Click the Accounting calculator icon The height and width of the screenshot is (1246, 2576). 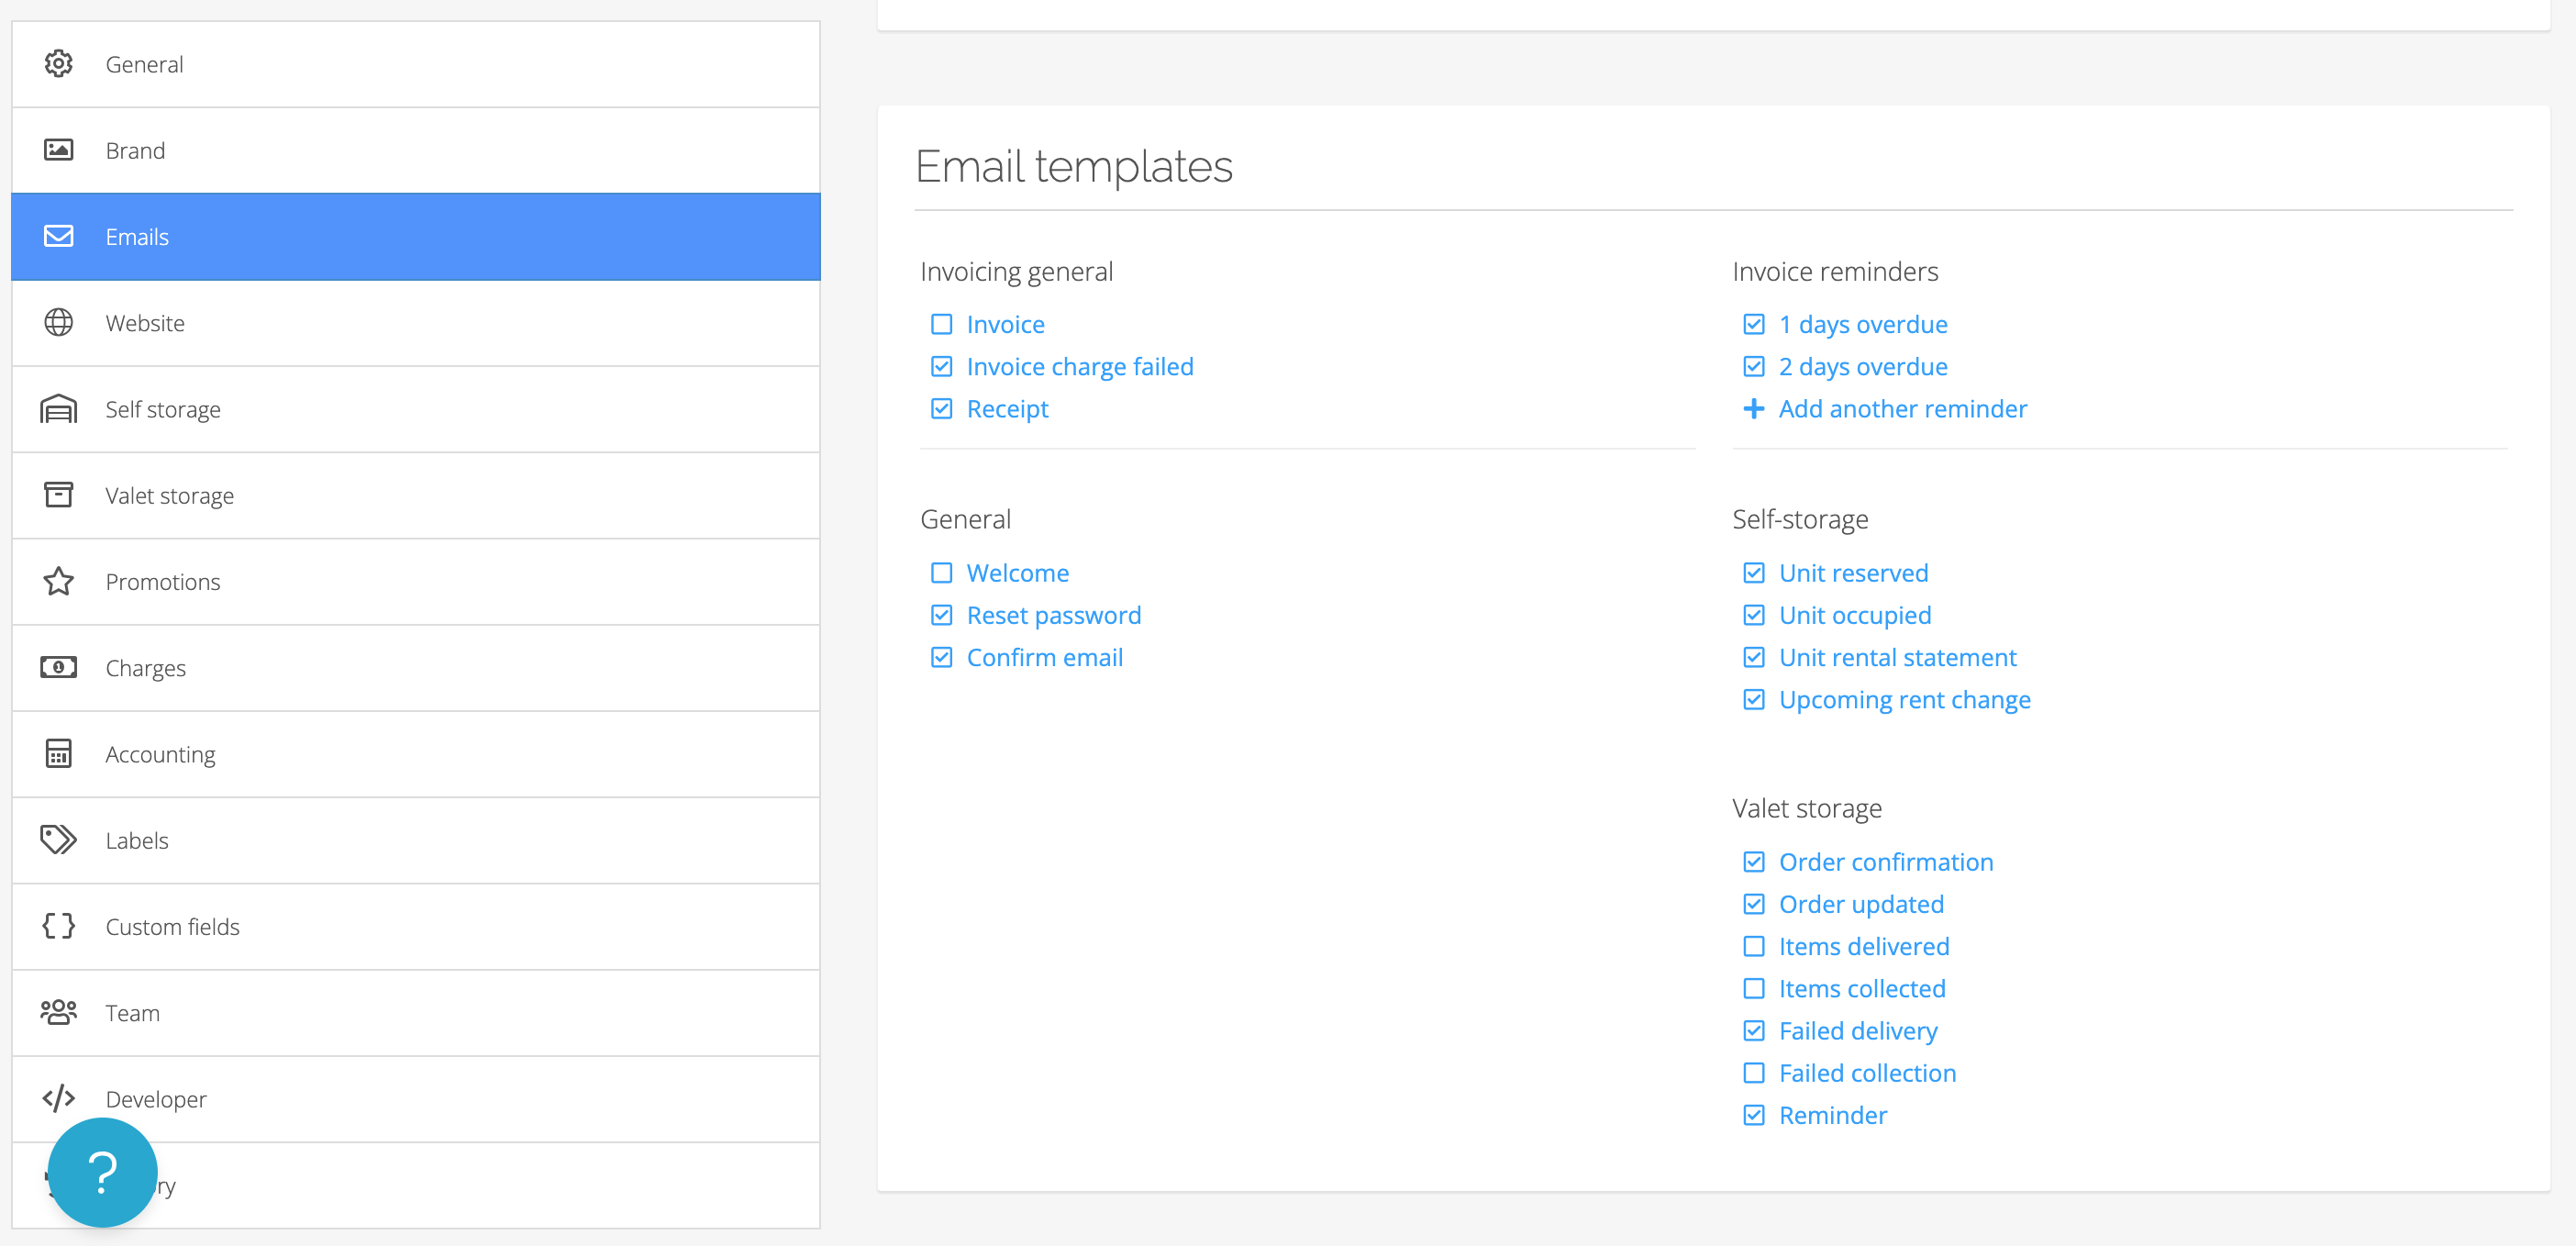(58, 754)
